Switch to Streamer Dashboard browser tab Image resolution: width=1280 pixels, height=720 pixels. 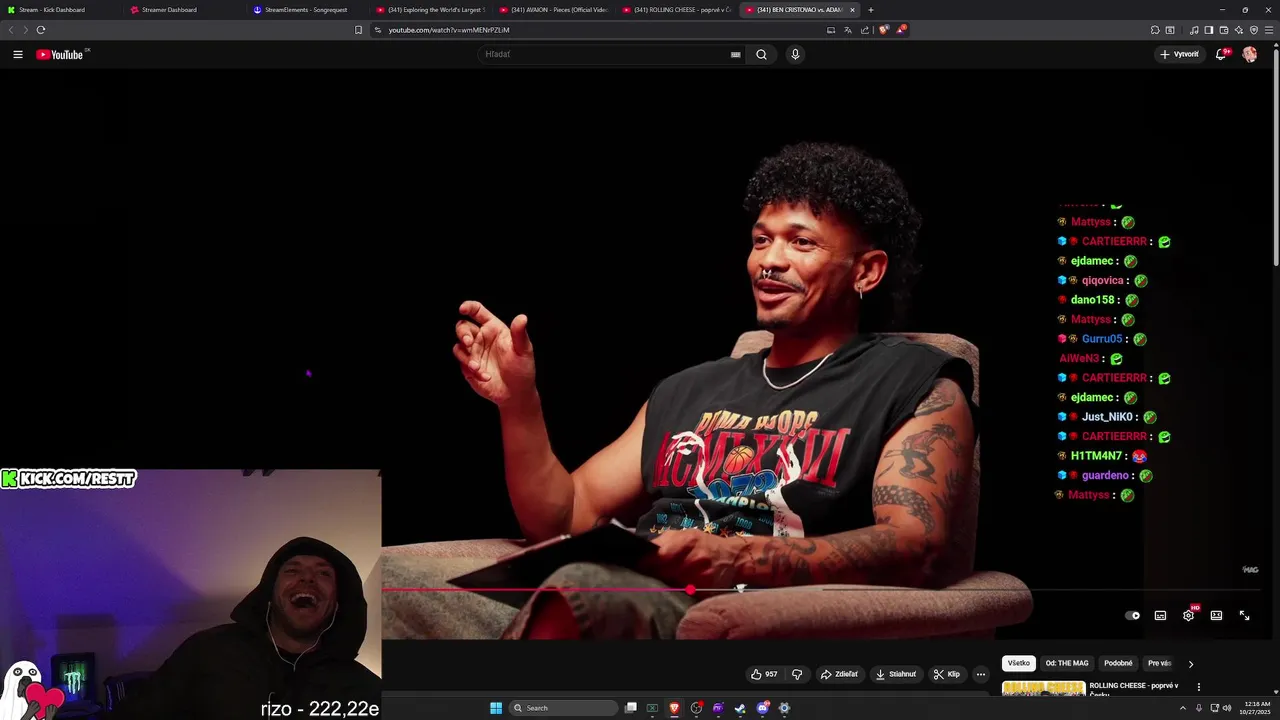[x=183, y=10]
